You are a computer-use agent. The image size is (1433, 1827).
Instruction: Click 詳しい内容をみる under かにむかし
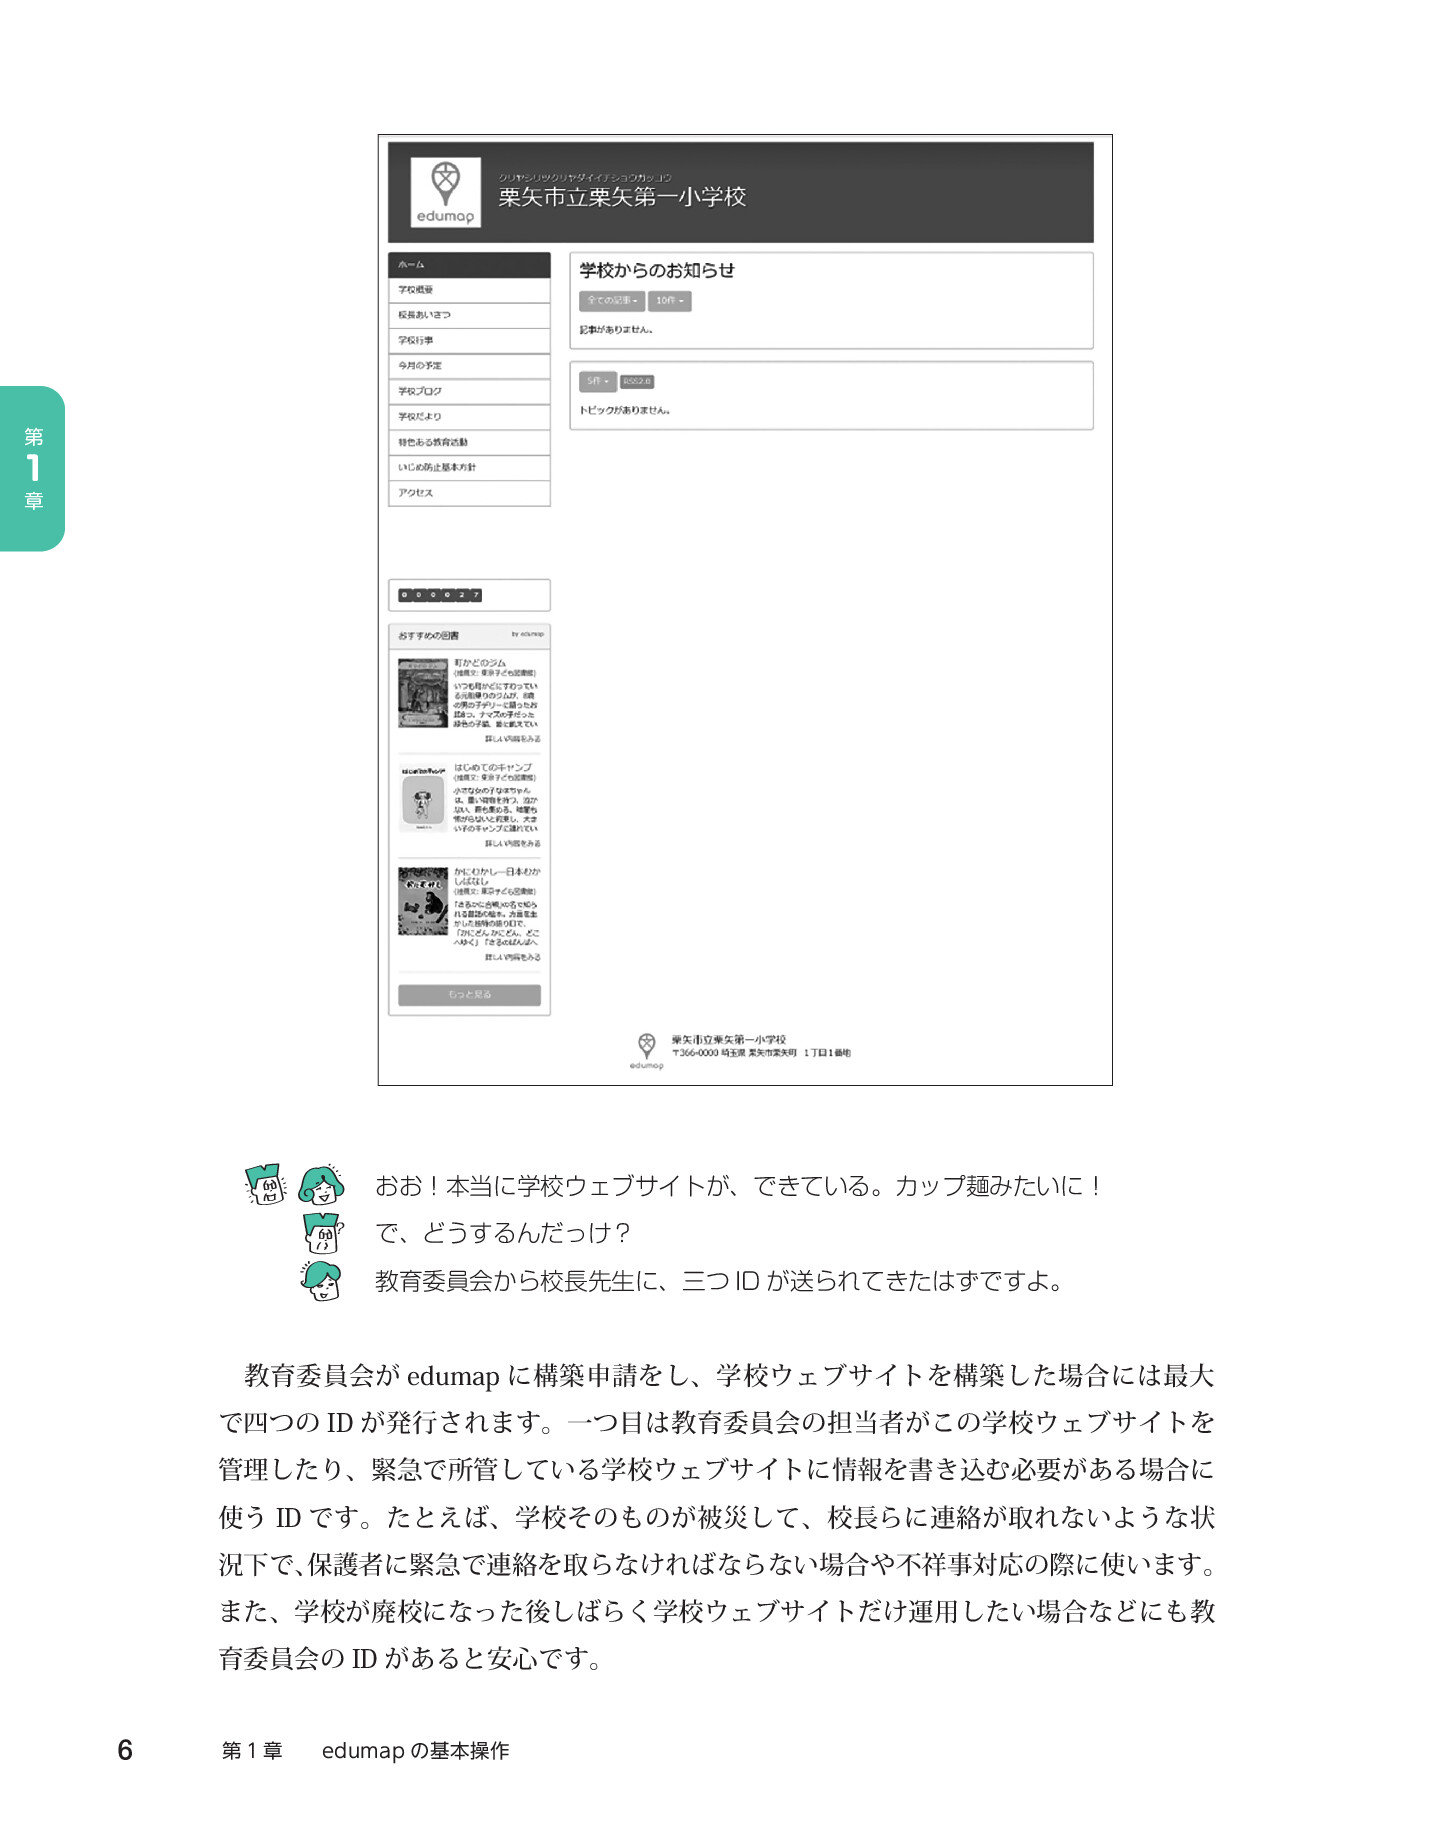pyautogui.click(x=513, y=958)
